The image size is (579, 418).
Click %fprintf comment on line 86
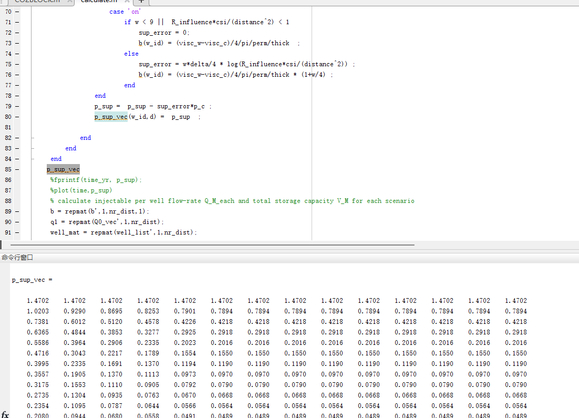tap(96, 180)
